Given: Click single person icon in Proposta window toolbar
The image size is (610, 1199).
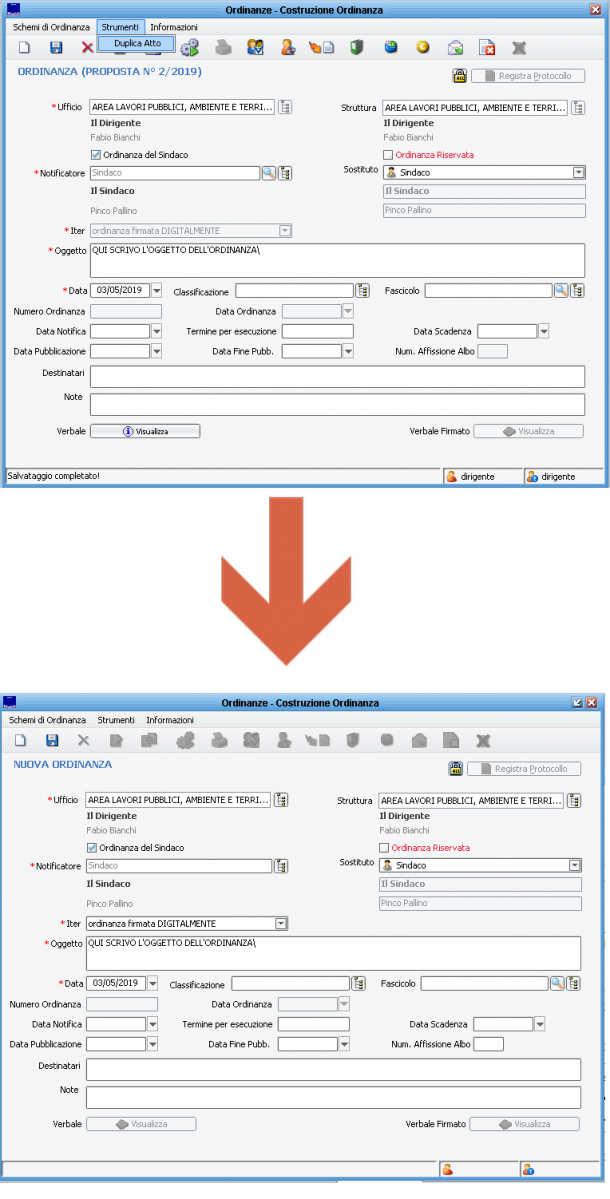Looking at the screenshot, I should [287, 47].
